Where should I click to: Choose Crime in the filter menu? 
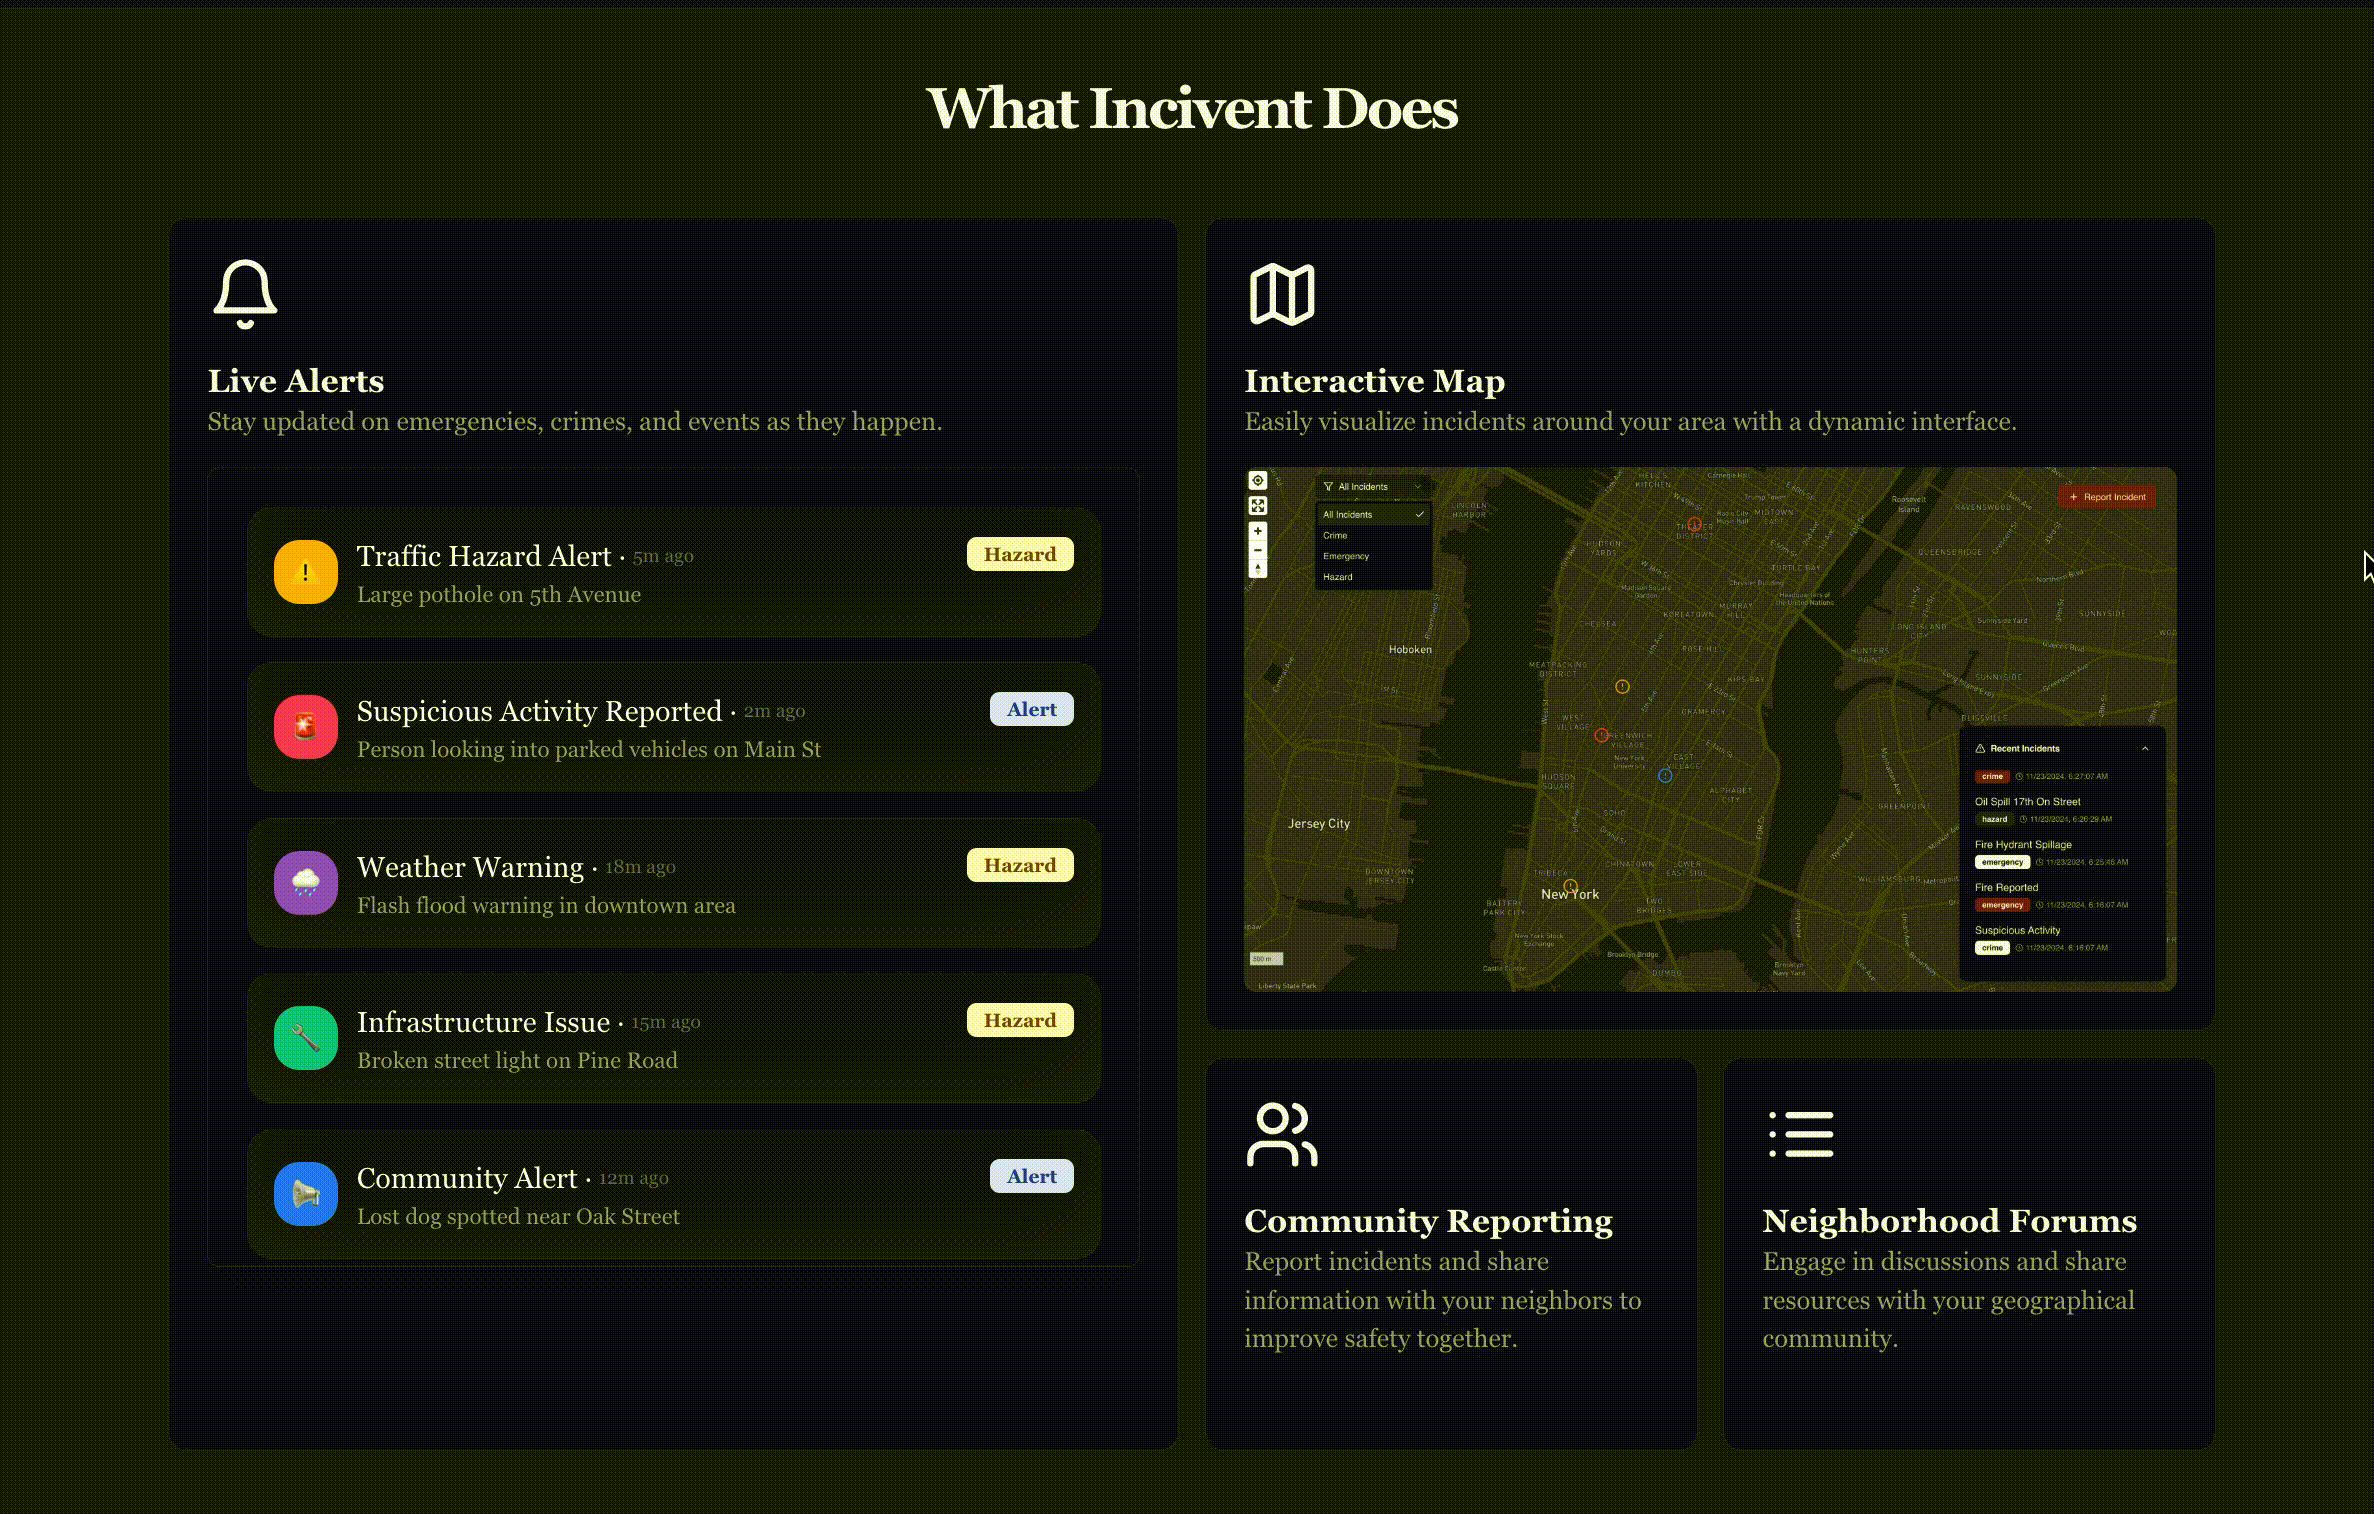1336,536
